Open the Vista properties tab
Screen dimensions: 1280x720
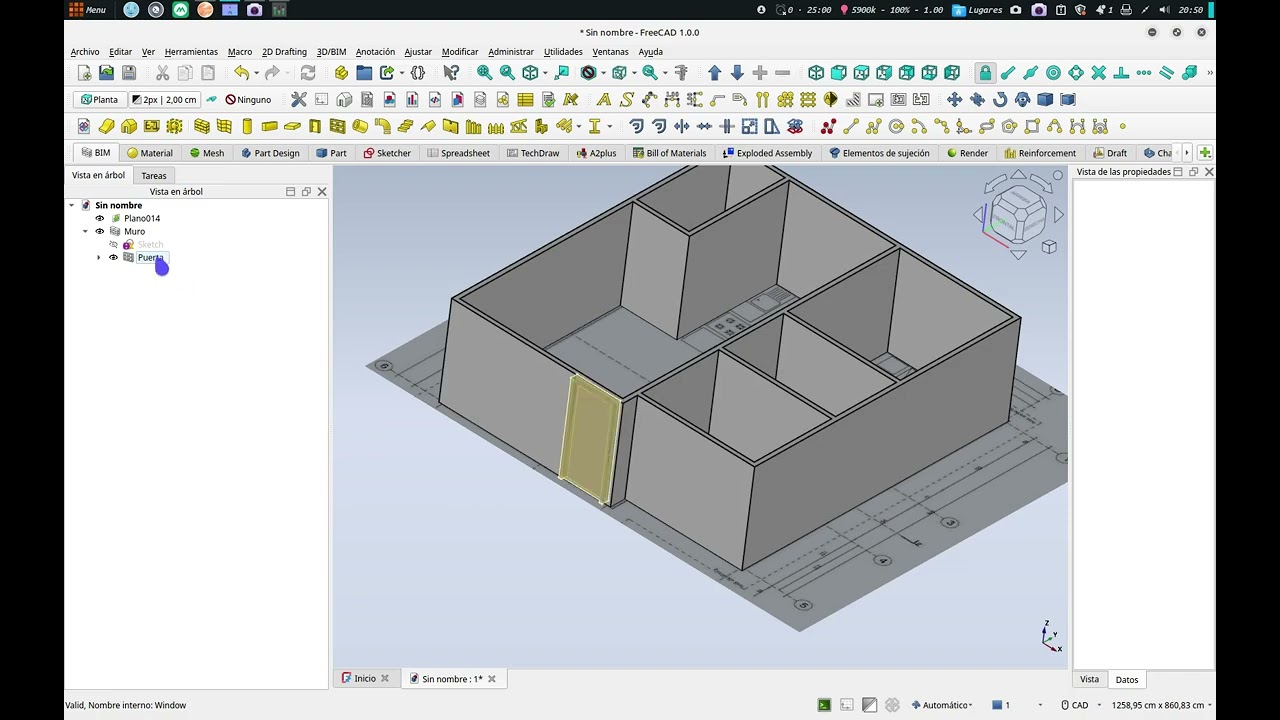coord(1089,679)
